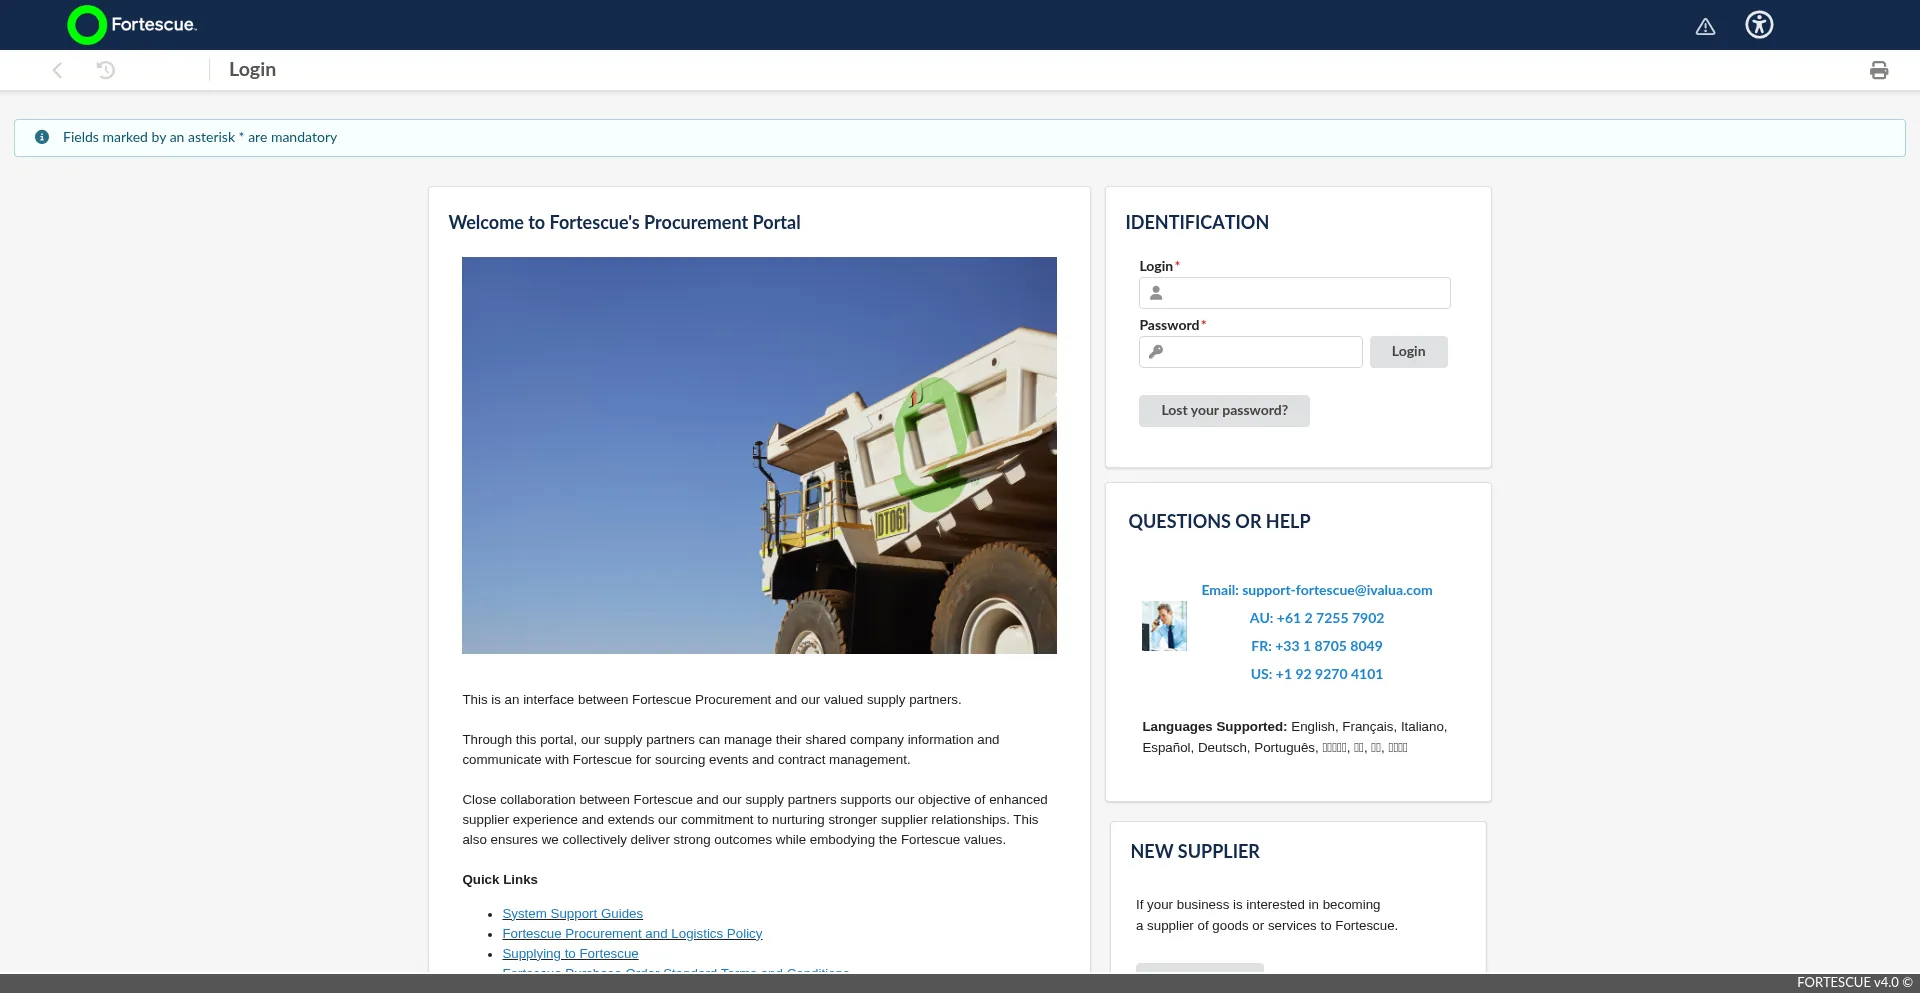Focus the Login username field
Image resolution: width=1920 pixels, height=993 pixels.
[x=1305, y=293]
